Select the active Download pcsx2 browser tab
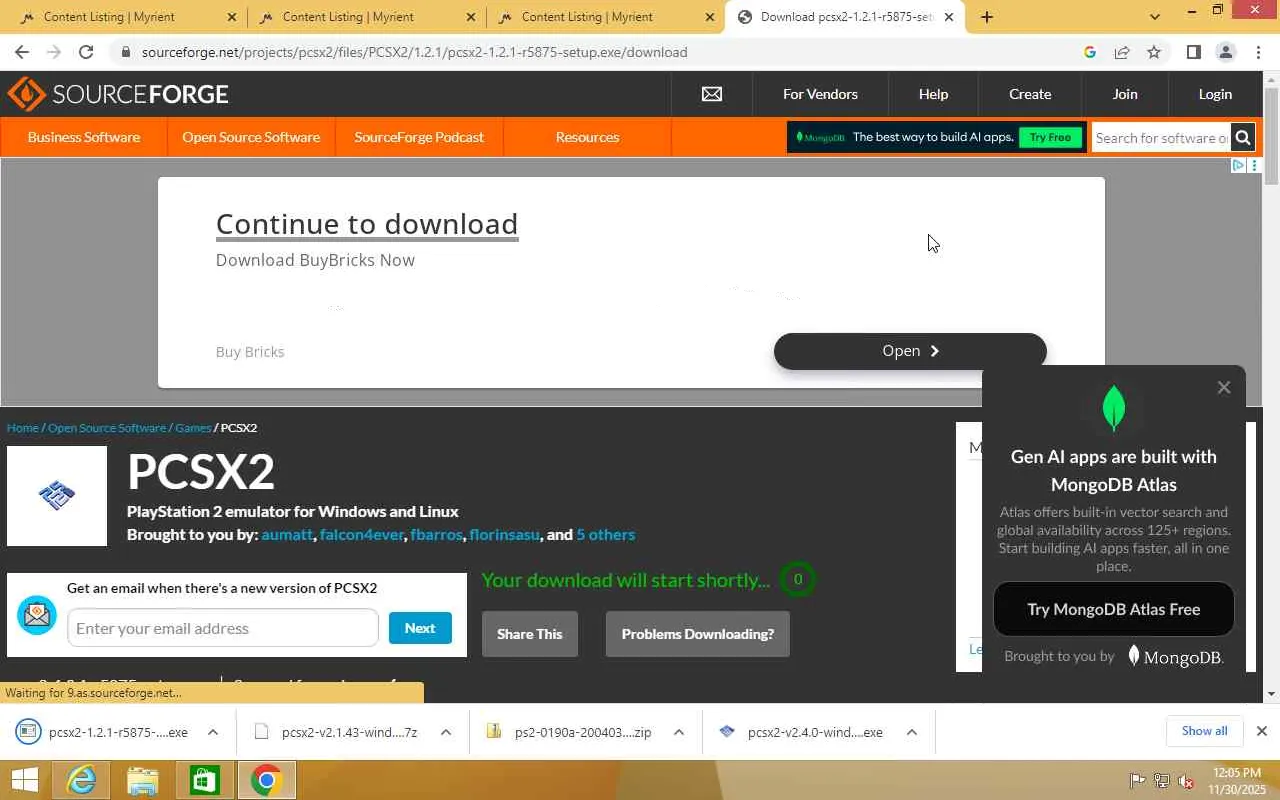 (846, 17)
